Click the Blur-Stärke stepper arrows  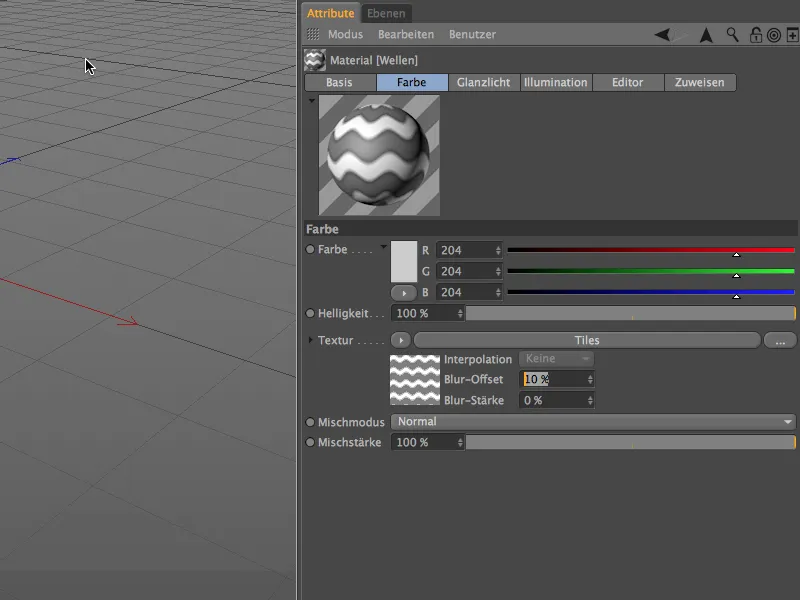pos(590,400)
